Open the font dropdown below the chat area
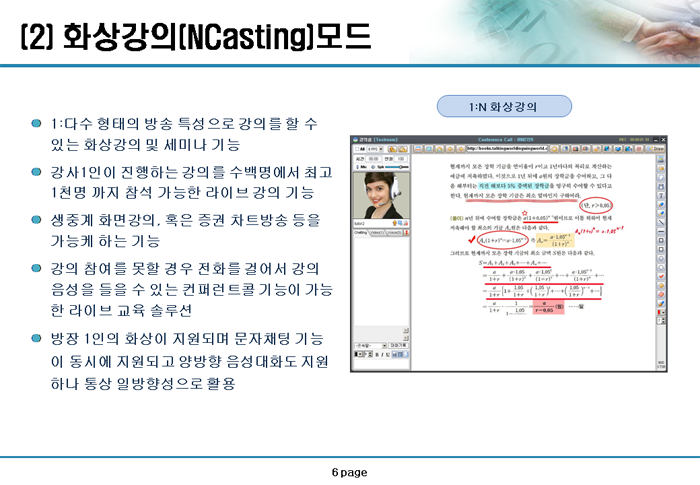The height and width of the screenshot is (485, 700). 371,346
